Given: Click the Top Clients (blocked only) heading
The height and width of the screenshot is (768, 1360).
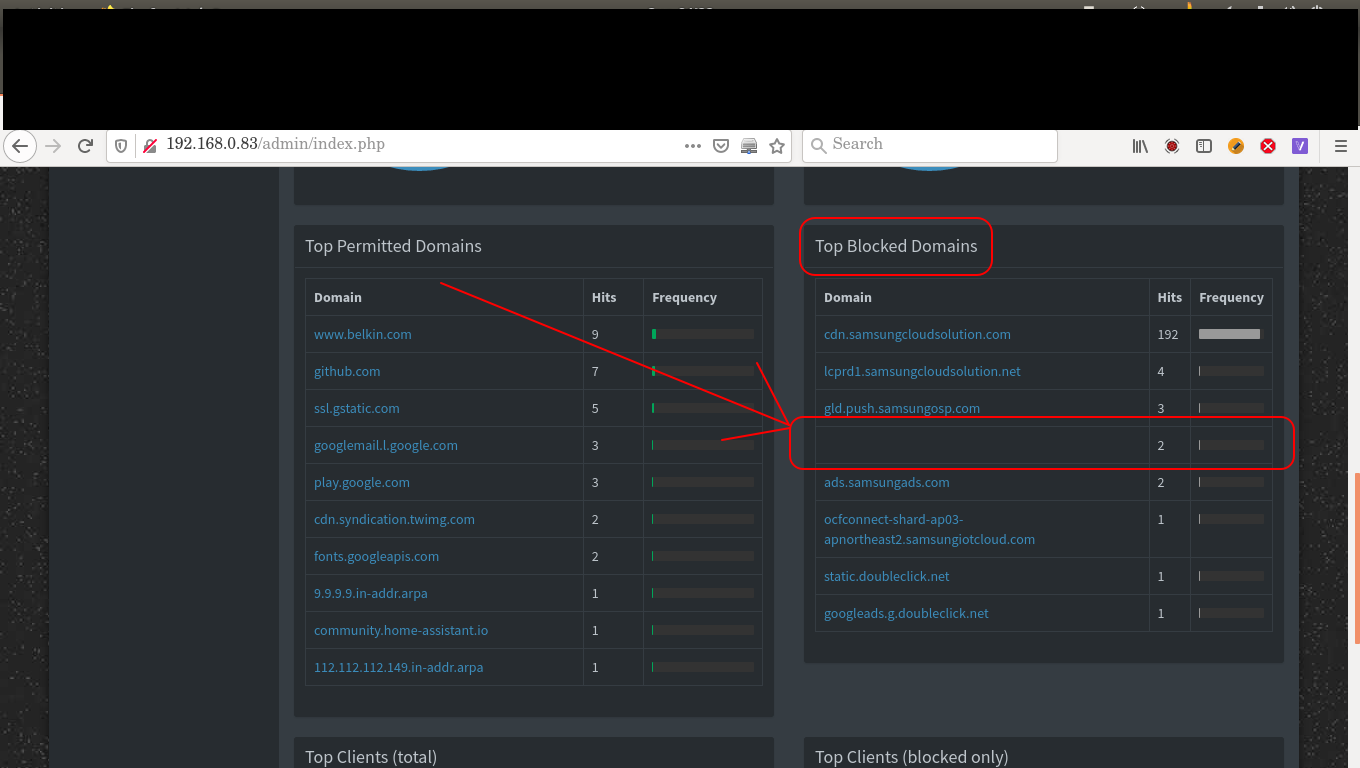Looking at the screenshot, I should pos(911,757).
